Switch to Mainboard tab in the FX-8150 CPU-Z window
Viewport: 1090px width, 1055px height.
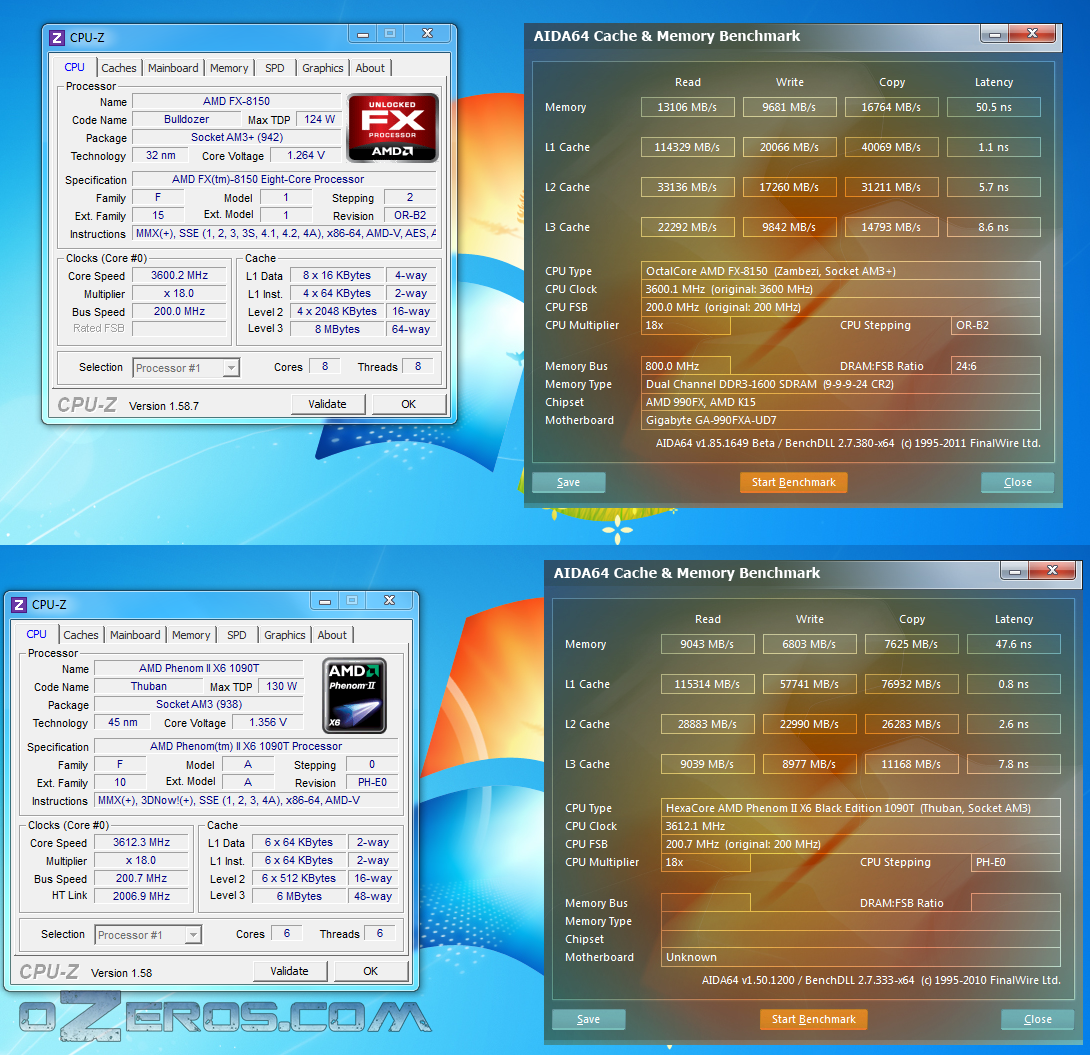173,68
